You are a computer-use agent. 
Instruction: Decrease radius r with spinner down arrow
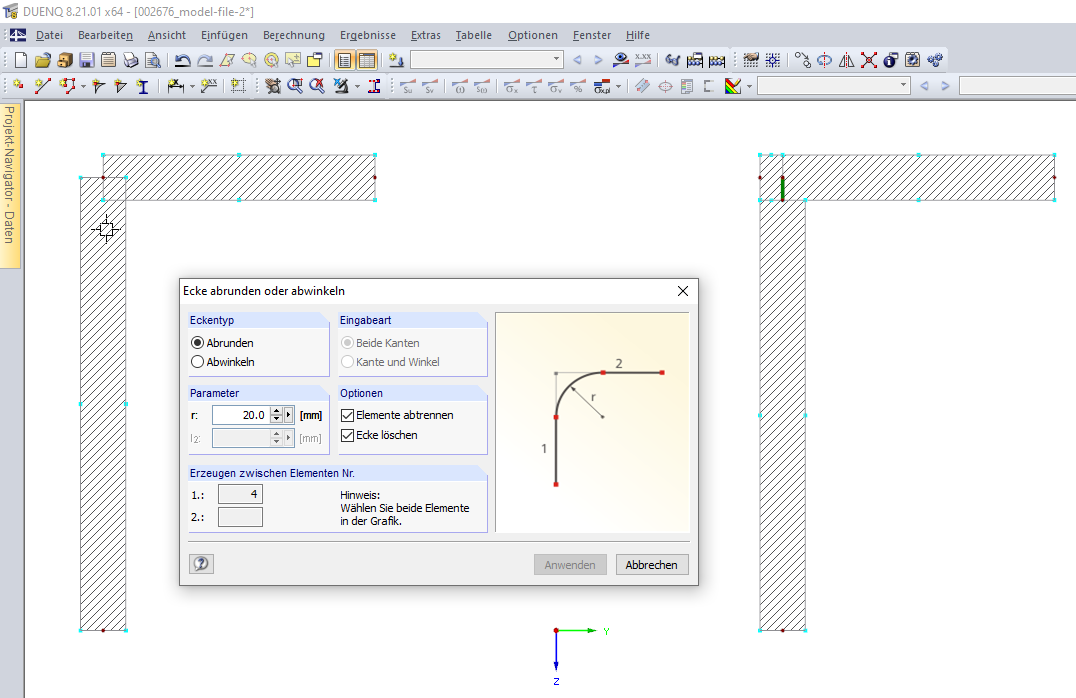(x=276, y=419)
